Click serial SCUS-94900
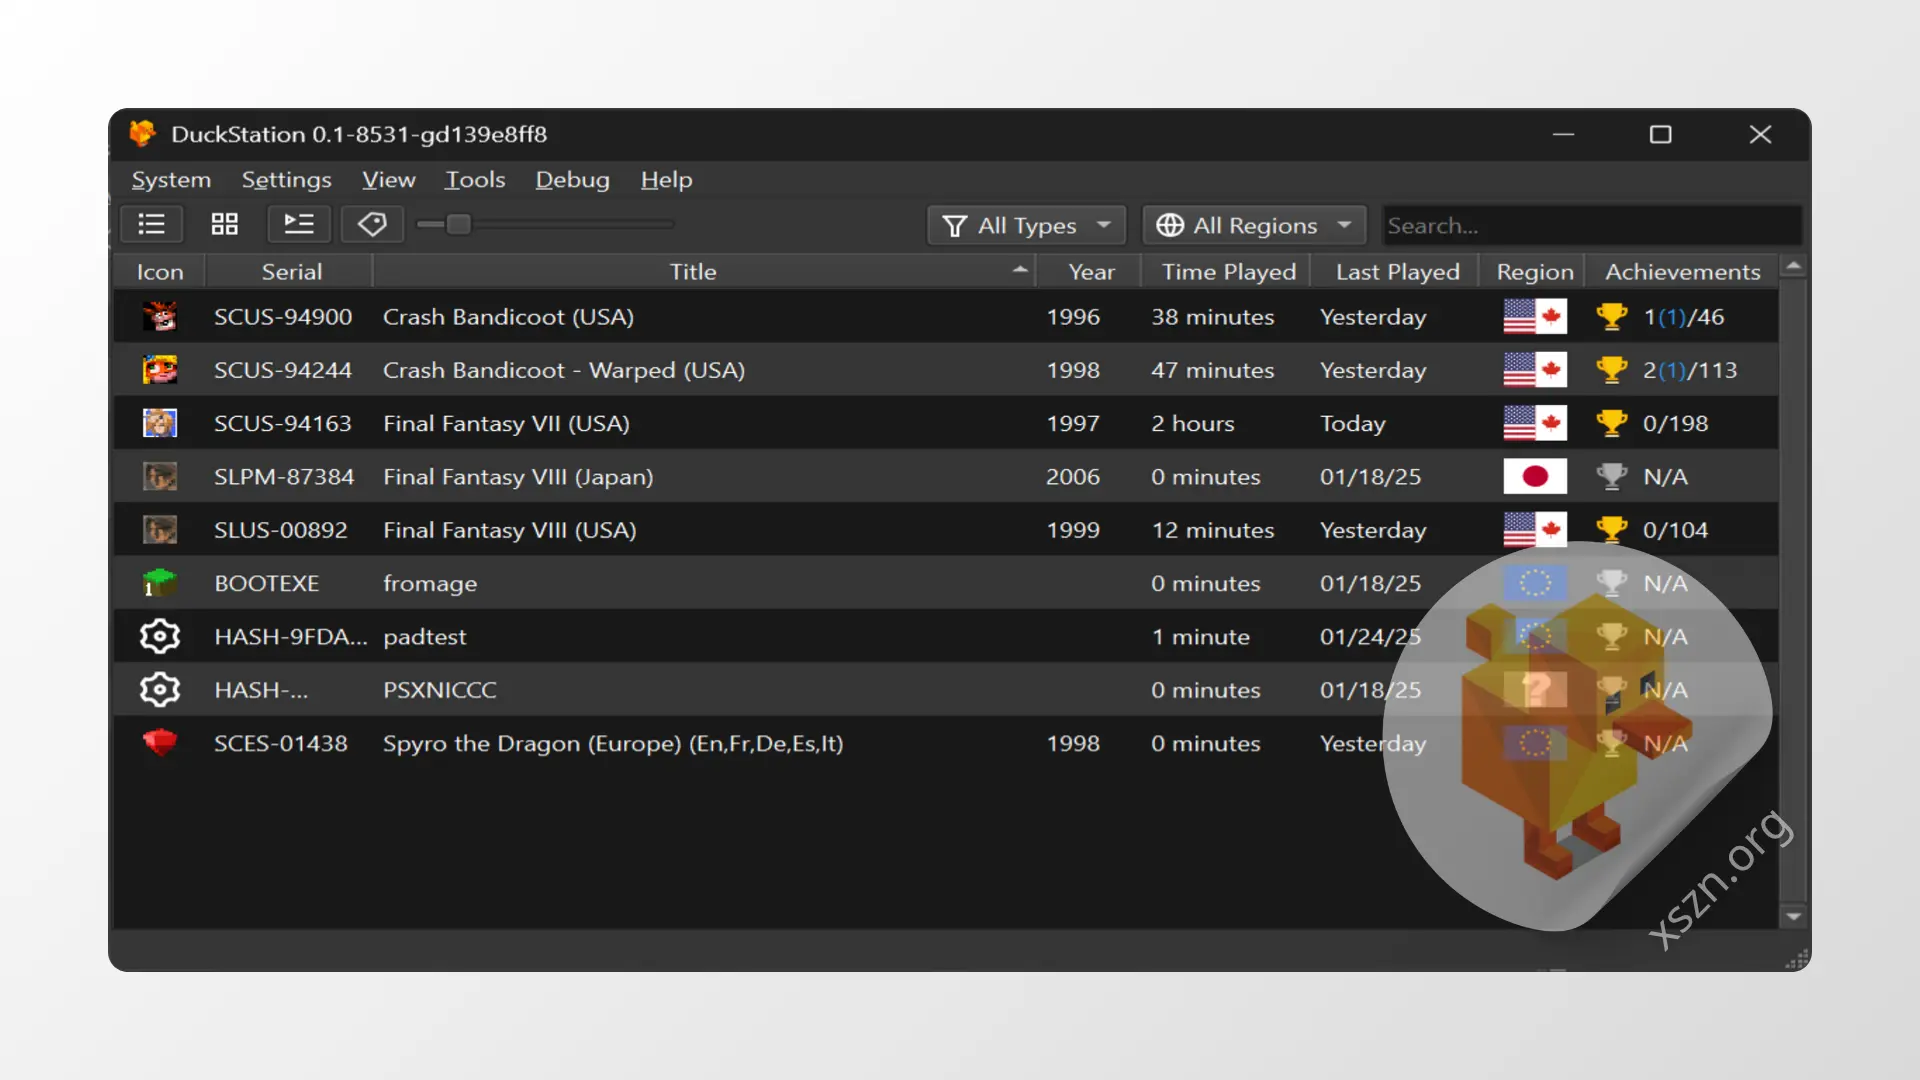1920x1080 pixels. tap(283, 317)
